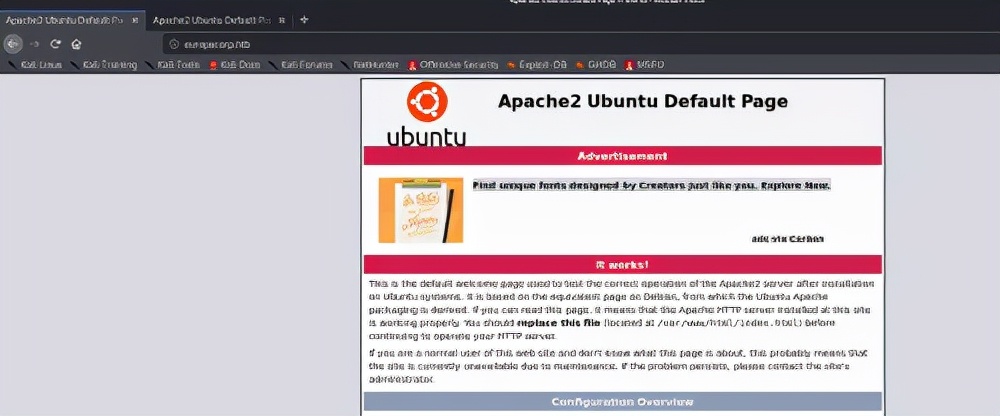Click the Configuration Overview section header
This screenshot has width=1000, height=416.
point(622,401)
